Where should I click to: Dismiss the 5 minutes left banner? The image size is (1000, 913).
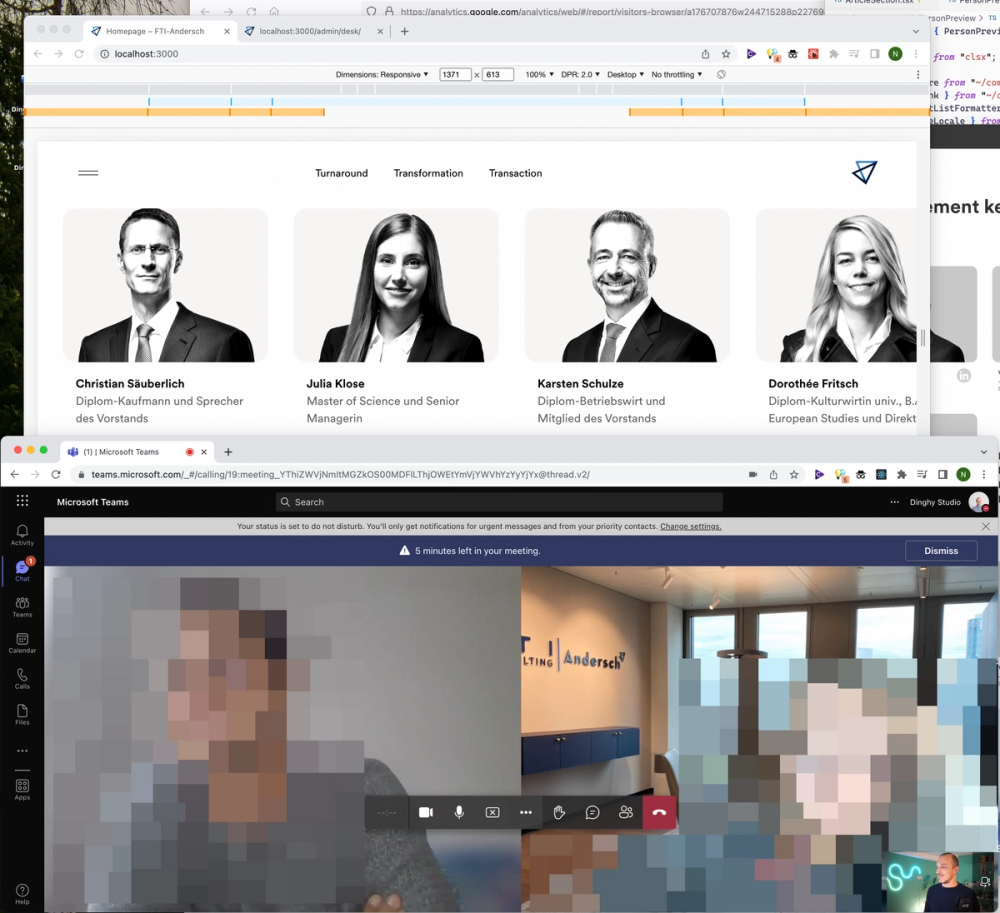click(x=941, y=551)
